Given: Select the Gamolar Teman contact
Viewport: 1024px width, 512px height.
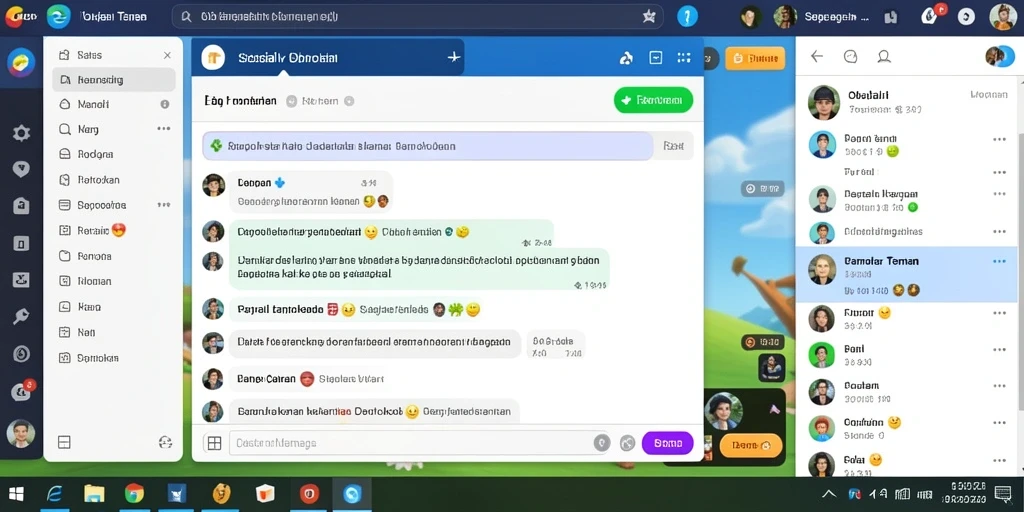Looking at the screenshot, I should click(906, 274).
